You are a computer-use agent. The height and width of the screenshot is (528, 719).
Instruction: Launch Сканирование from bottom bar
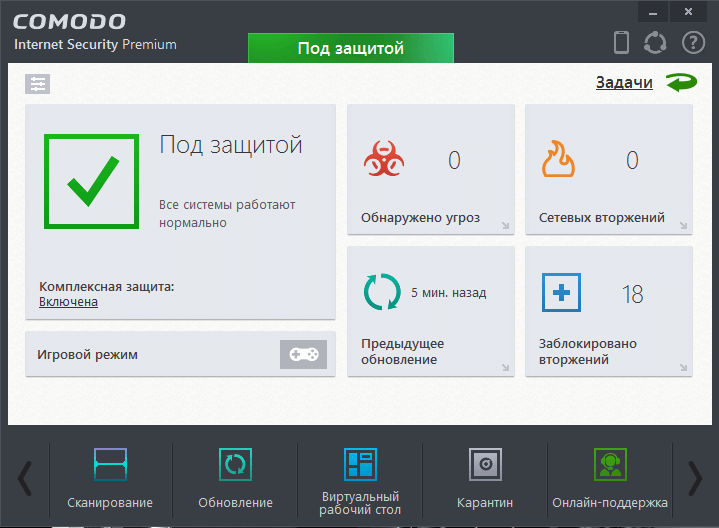[110, 479]
